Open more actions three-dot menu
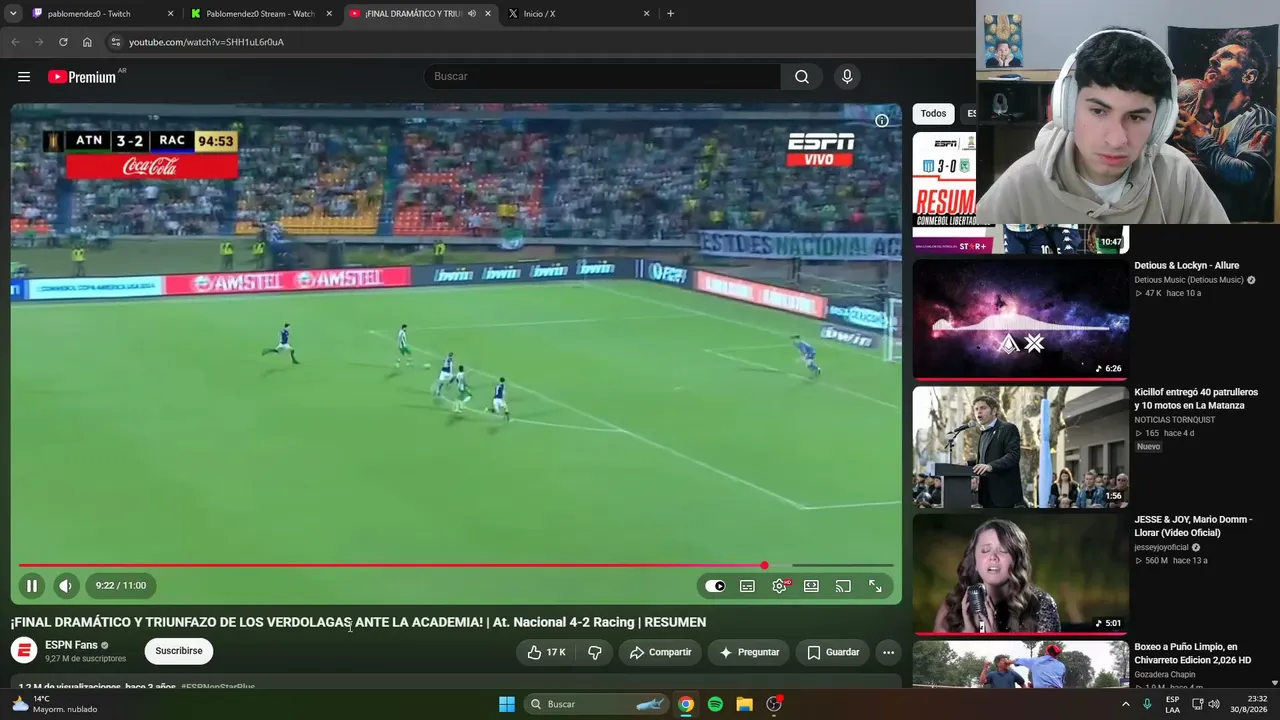This screenshot has height=720, width=1280. 888,652
